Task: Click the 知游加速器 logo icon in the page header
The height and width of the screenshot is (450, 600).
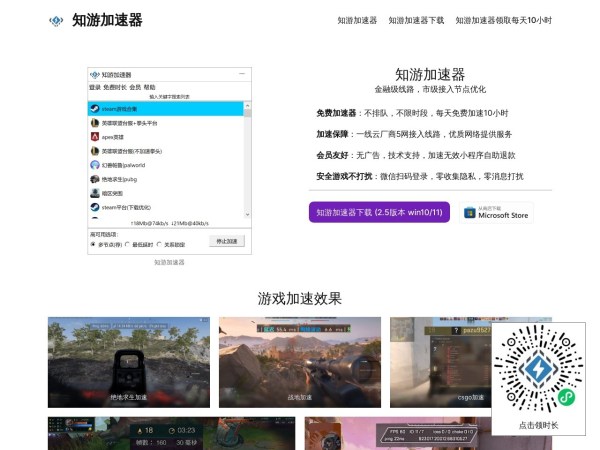Action: (56, 20)
